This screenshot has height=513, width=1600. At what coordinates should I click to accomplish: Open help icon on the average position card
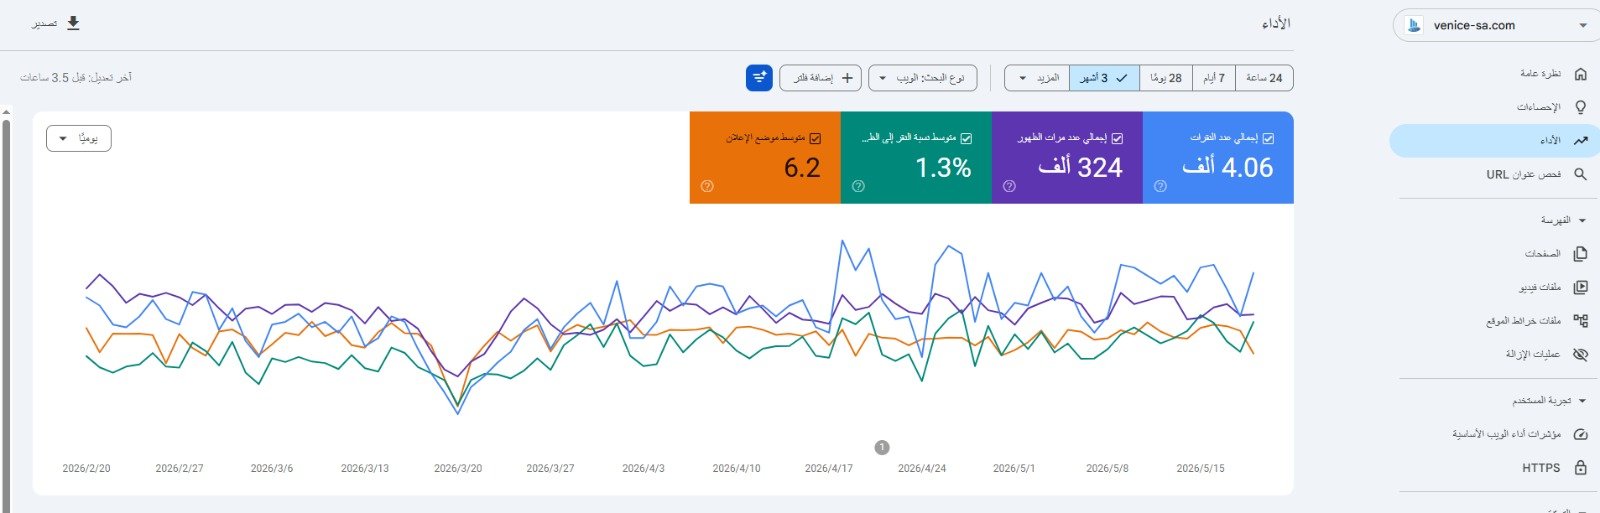[x=707, y=186]
